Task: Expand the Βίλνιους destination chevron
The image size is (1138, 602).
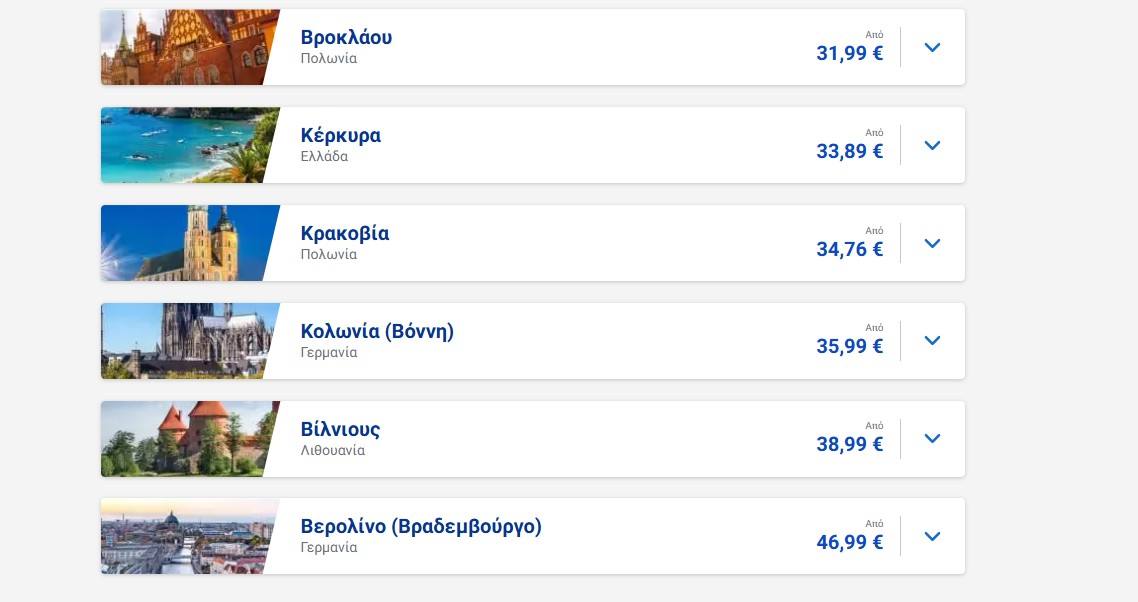Action: click(932, 439)
